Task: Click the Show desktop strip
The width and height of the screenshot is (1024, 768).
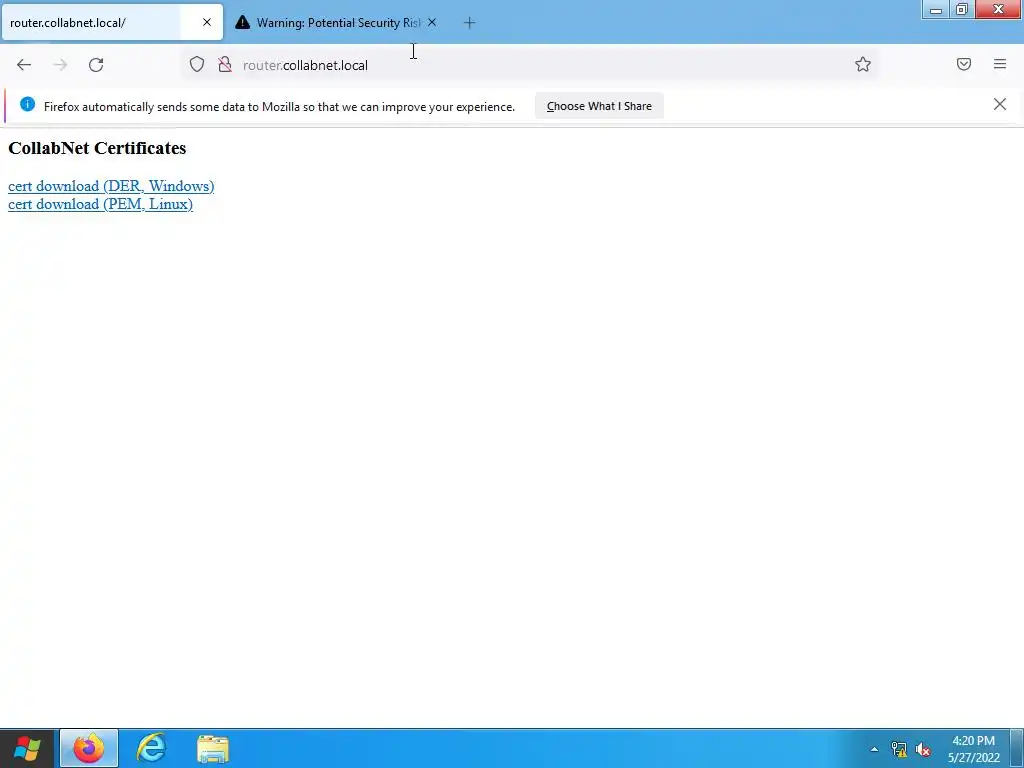Action: coord(1017,748)
